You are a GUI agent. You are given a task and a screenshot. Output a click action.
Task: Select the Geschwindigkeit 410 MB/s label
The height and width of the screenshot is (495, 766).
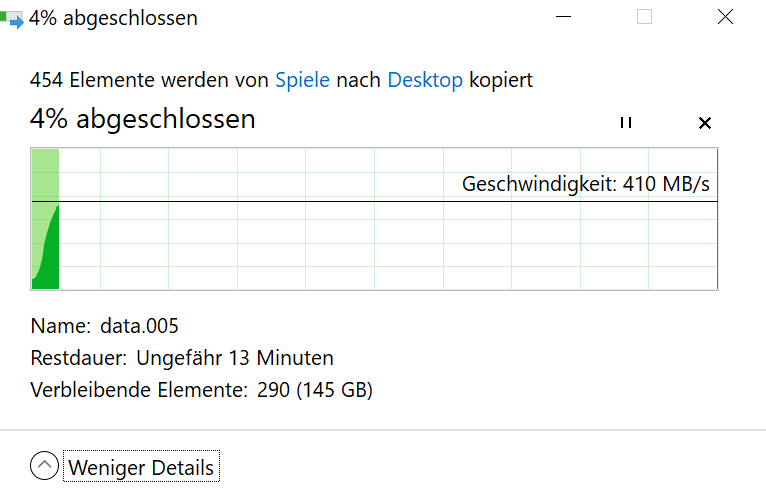click(x=586, y=184)
